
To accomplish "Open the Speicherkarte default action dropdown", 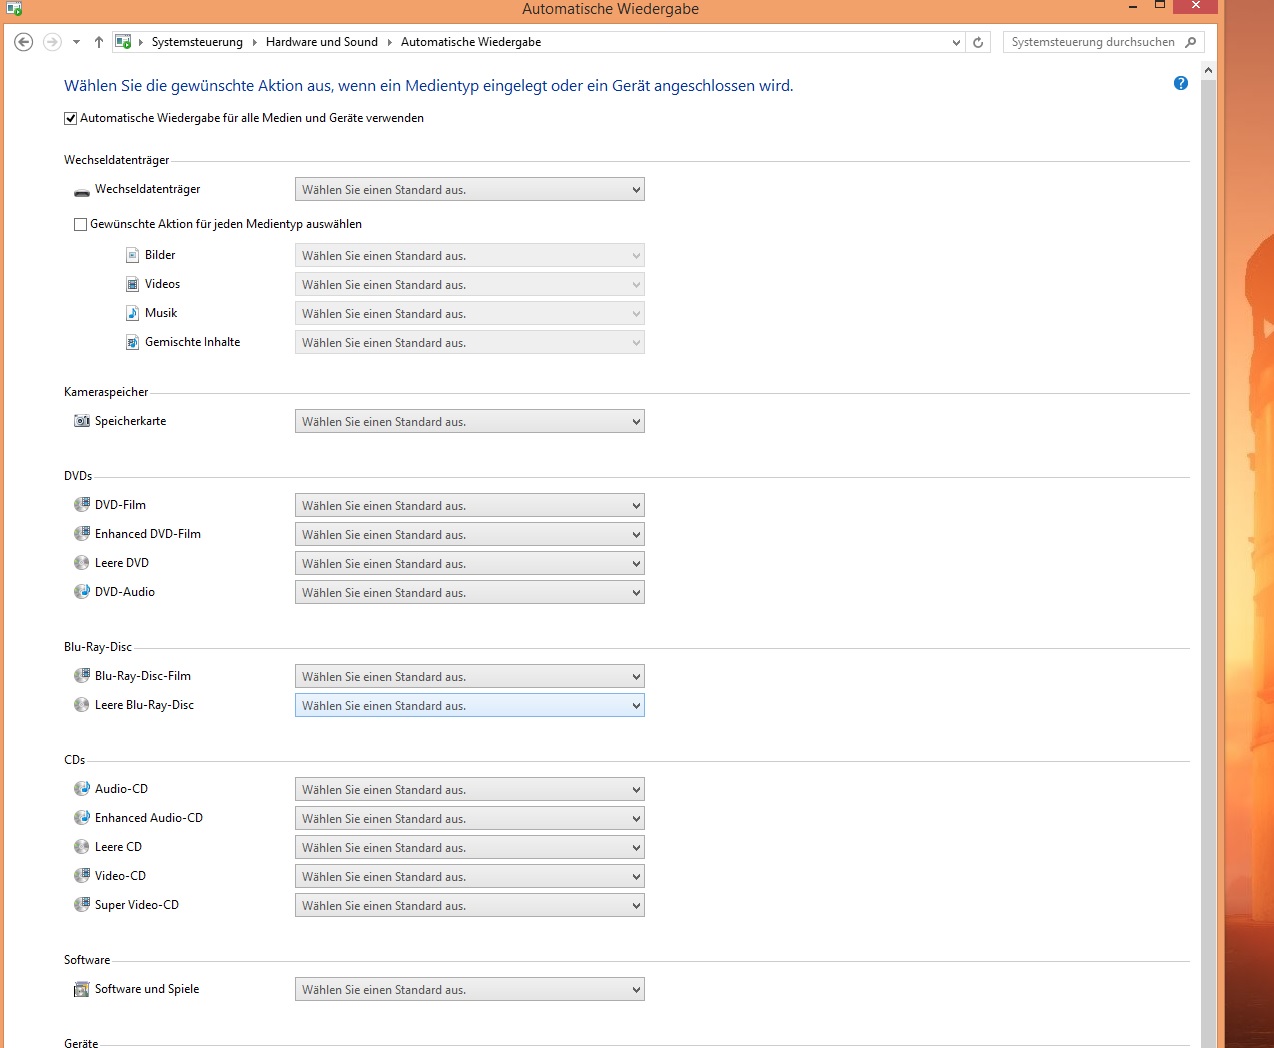I will point(470,421).
